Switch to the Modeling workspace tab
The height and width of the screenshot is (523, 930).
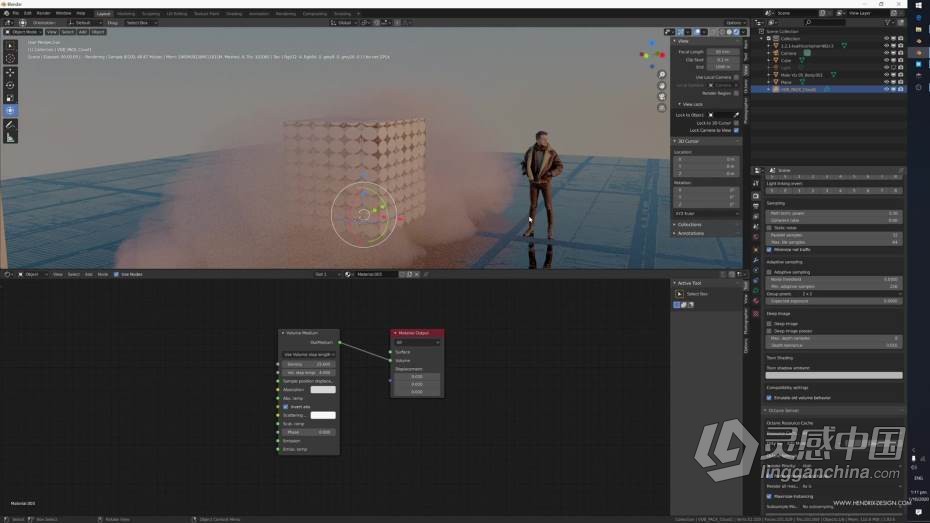pyautogui.click(x=126, y=13)
